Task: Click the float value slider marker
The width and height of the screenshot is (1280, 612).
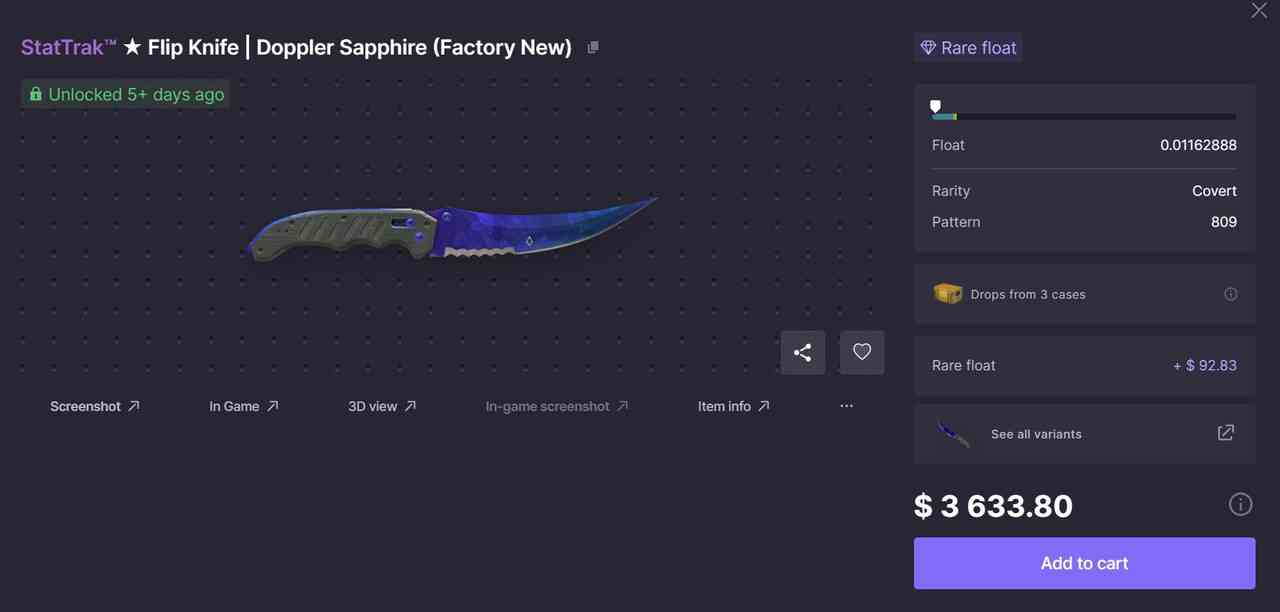Action: click(935, 105)
